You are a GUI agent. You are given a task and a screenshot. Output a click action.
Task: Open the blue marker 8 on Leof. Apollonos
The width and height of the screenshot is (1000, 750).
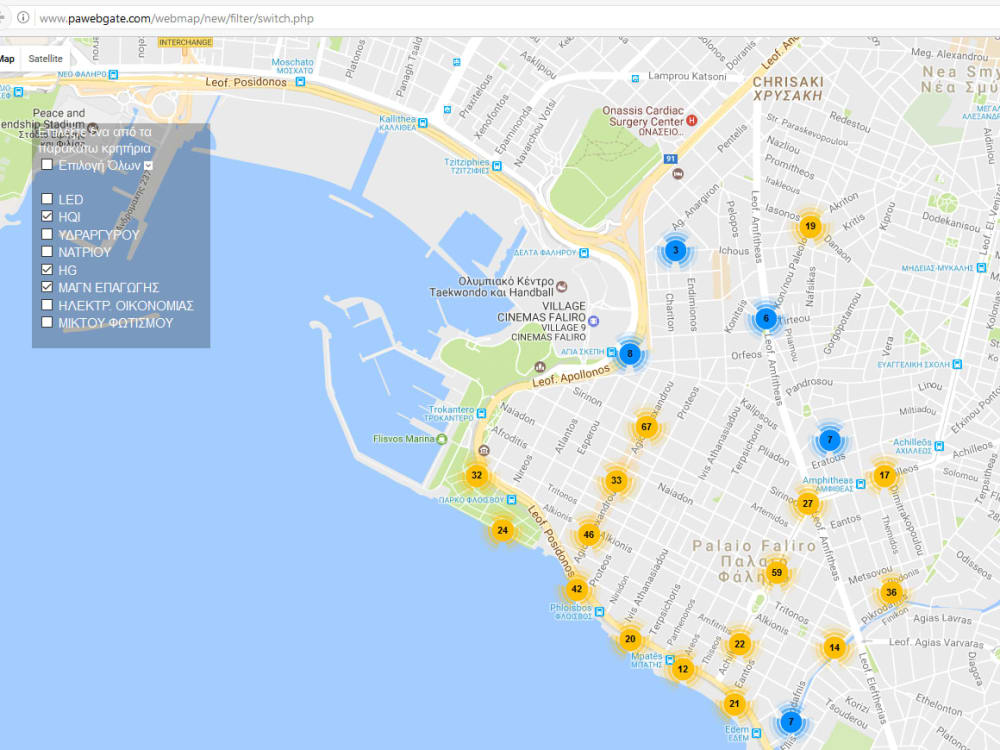[x=630, y=352]
